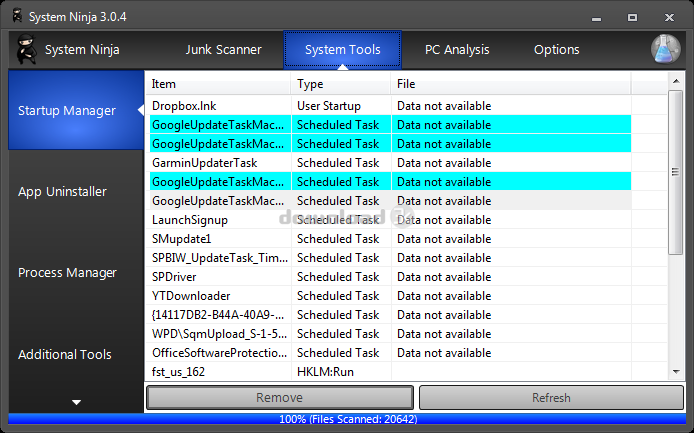Open Process Manager in the sidebar
This screenshot has width=694, height=433.
tap(67, 273)
